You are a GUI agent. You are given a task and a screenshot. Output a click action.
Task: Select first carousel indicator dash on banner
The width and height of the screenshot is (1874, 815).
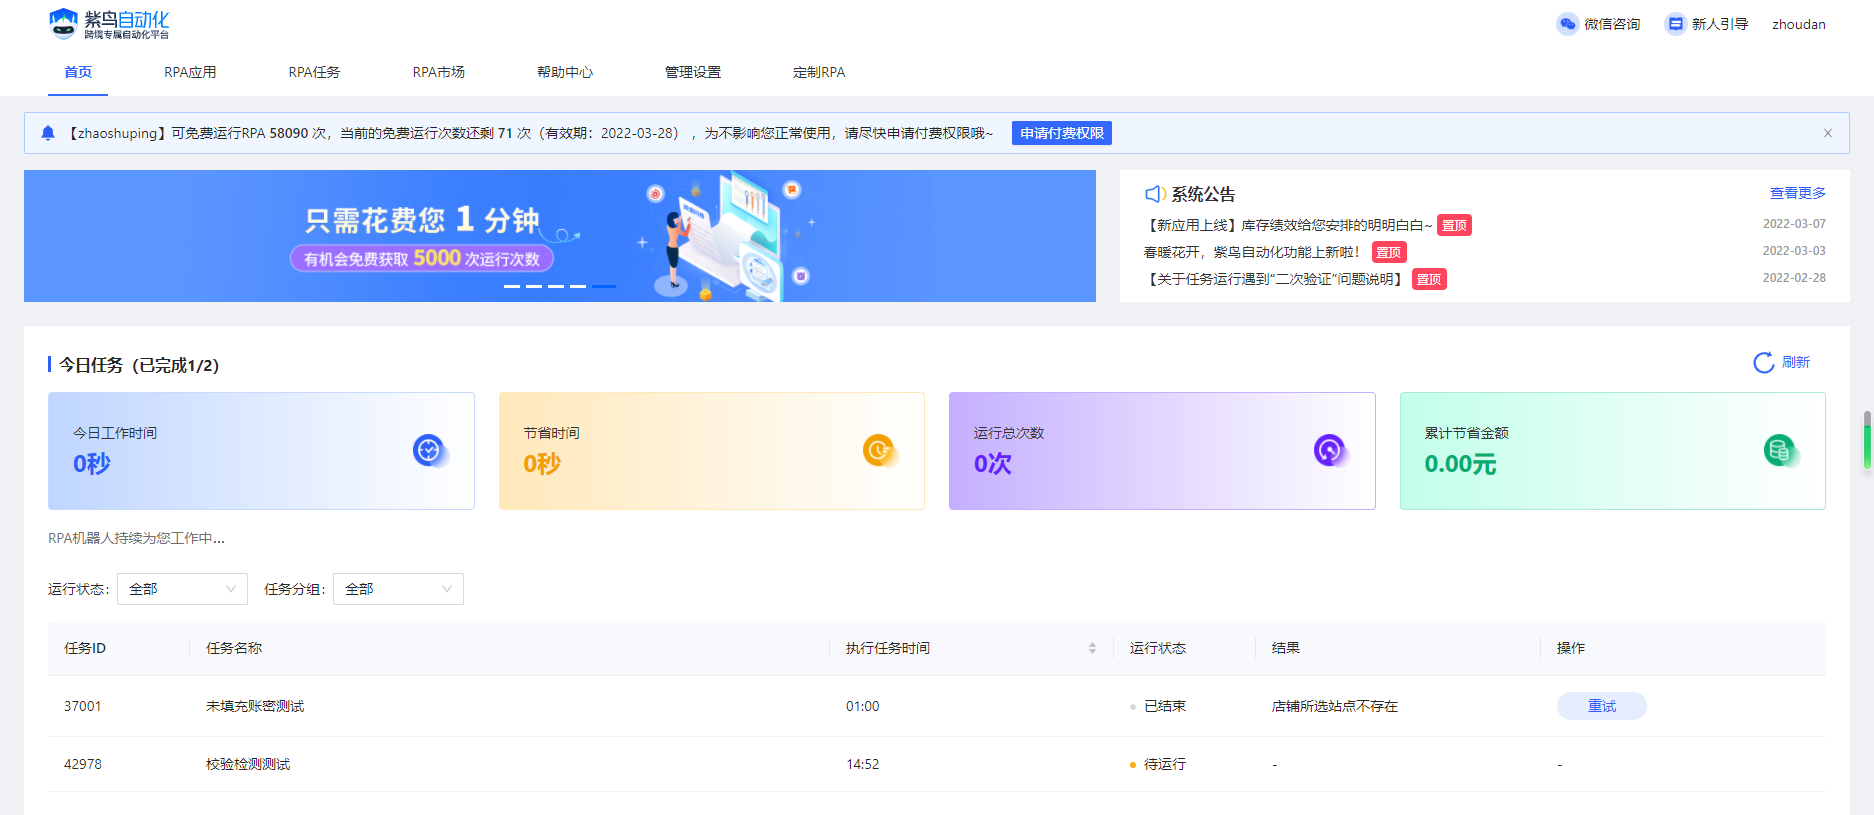click(x=512, y=286)
